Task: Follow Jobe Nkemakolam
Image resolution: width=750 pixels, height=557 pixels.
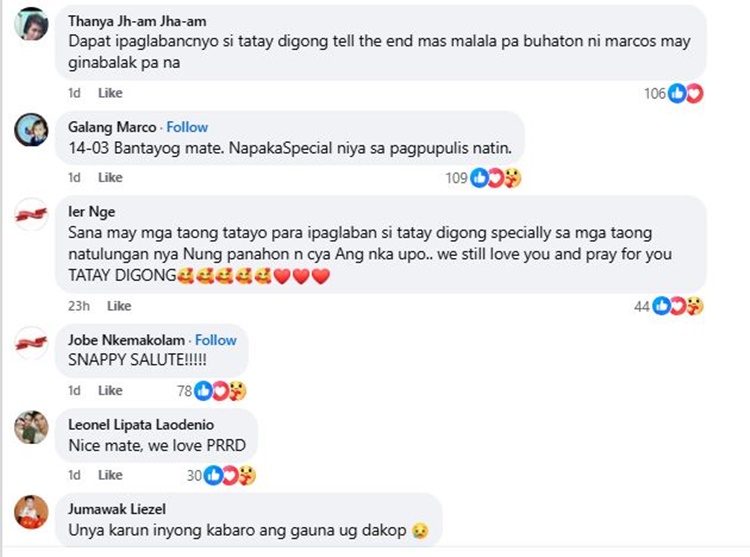Action: click(x=216, y=340)
